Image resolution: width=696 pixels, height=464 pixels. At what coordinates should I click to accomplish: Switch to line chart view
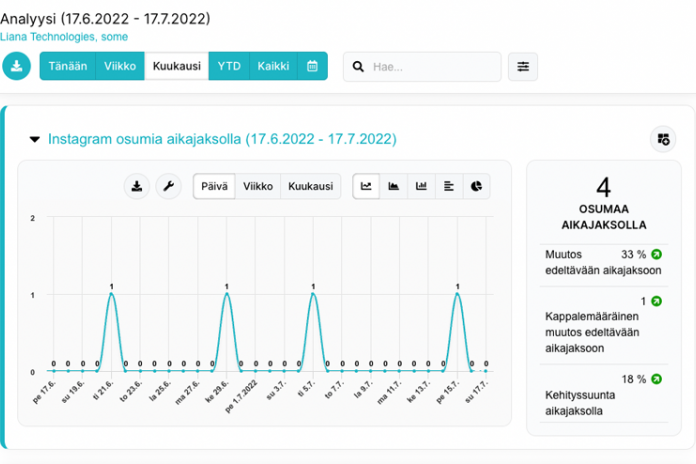[x=367, y=186]
